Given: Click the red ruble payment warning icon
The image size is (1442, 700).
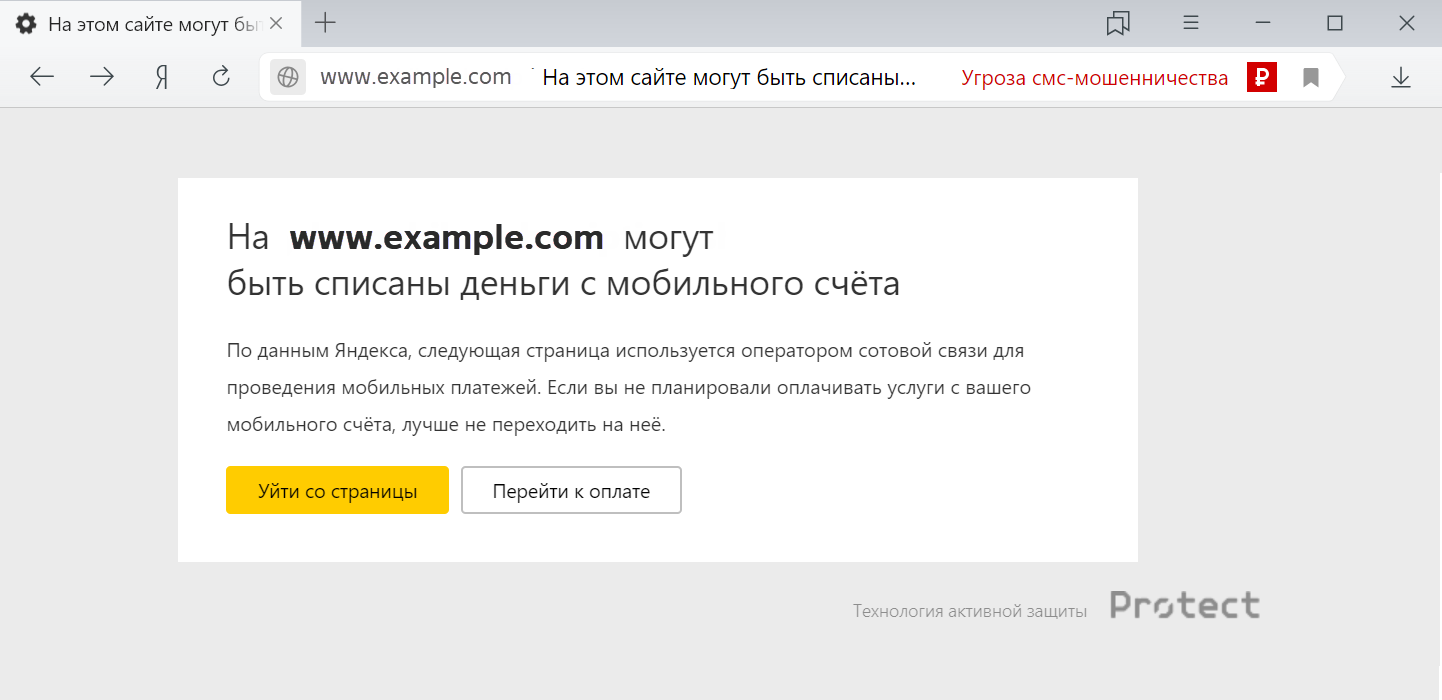Looking at the screenshot, I should click(x=1262, y=77).
